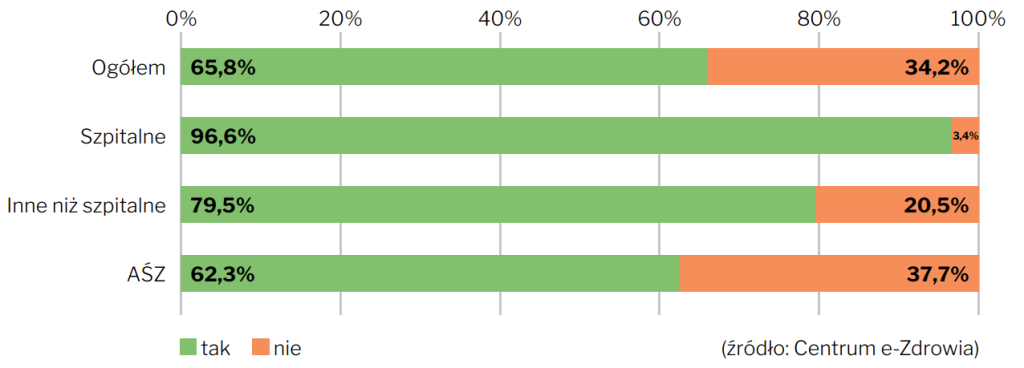Viewport: 1024px width, 368px height.
Task: Click the 'nie' legend text
Action: click(287, 349)
